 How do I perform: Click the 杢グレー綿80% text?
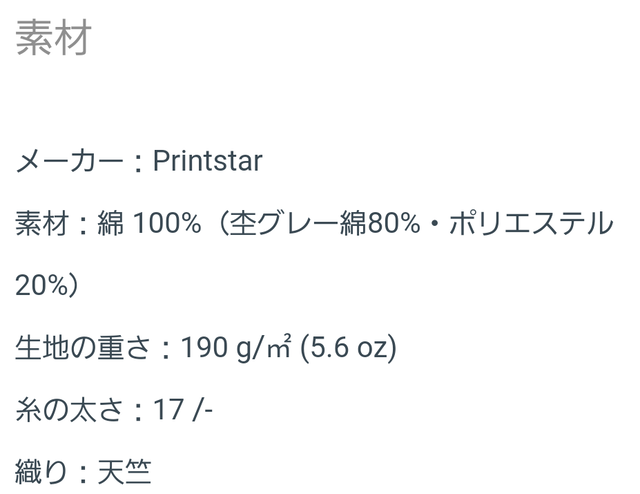tap(325, 223)
